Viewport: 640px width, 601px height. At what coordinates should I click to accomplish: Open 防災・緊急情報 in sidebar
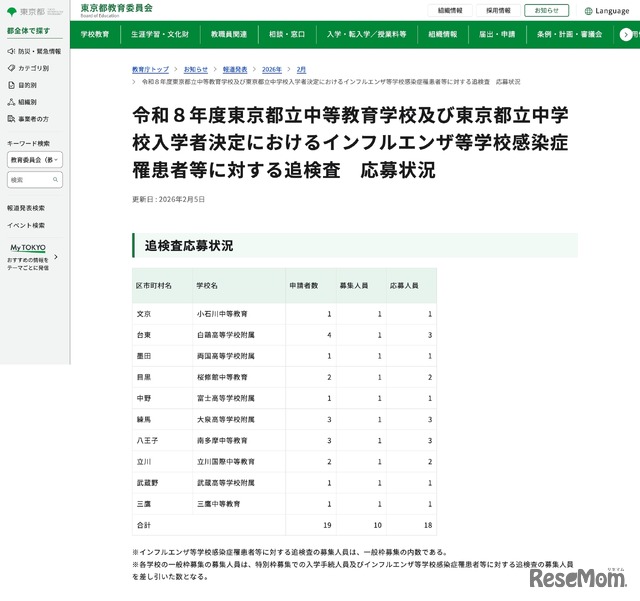(x=40, y=51)
